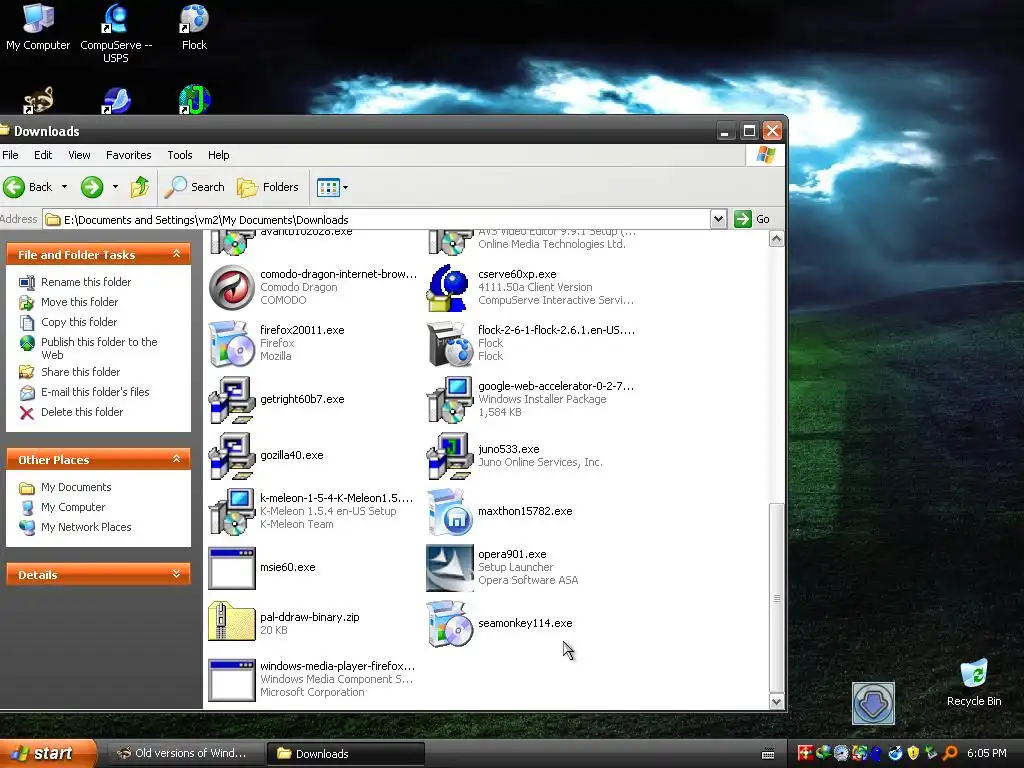Click the Search toolbar button
1024x768 pixels.
click(195, 187)
